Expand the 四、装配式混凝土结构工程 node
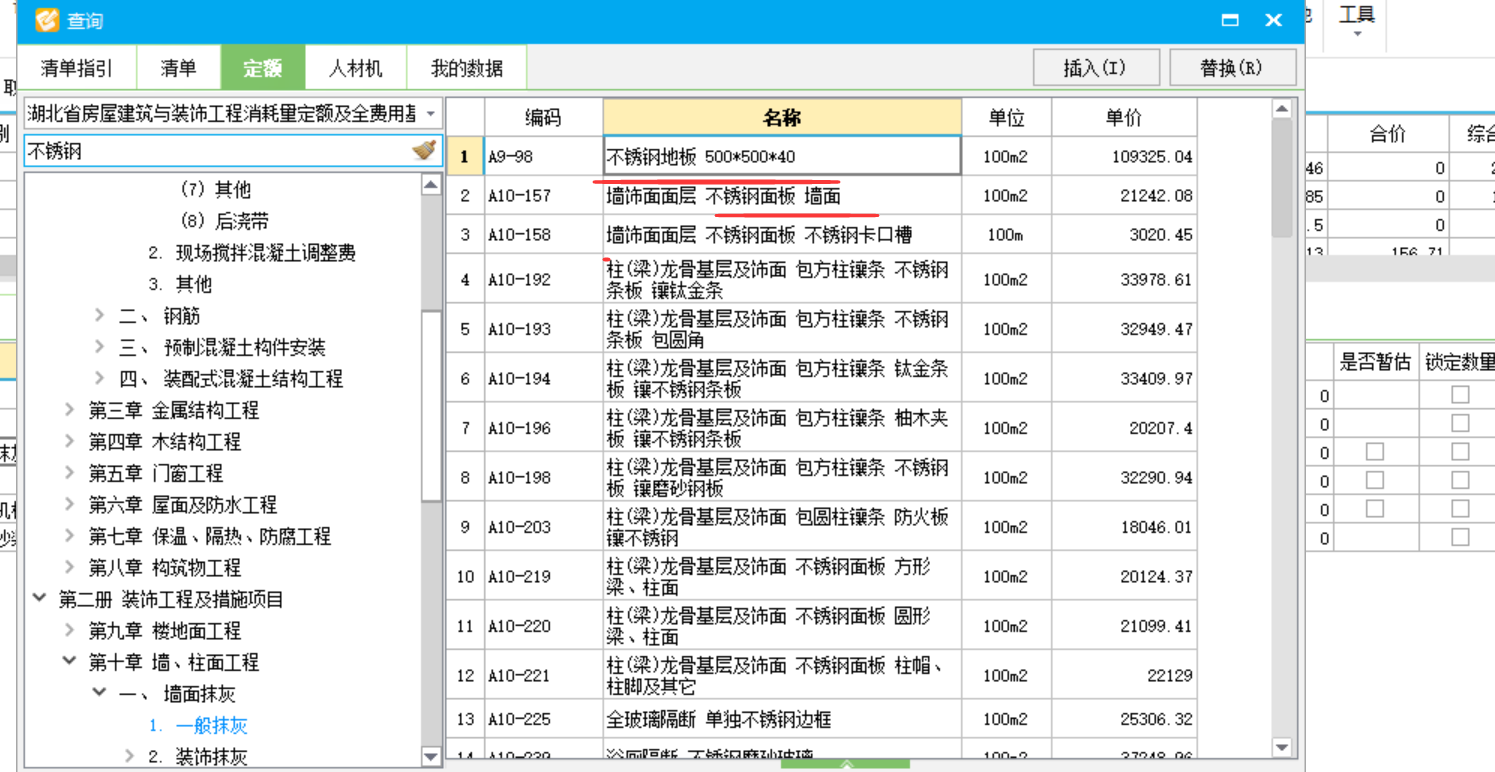Screen dimensions: 1495x772 (99, 379)
